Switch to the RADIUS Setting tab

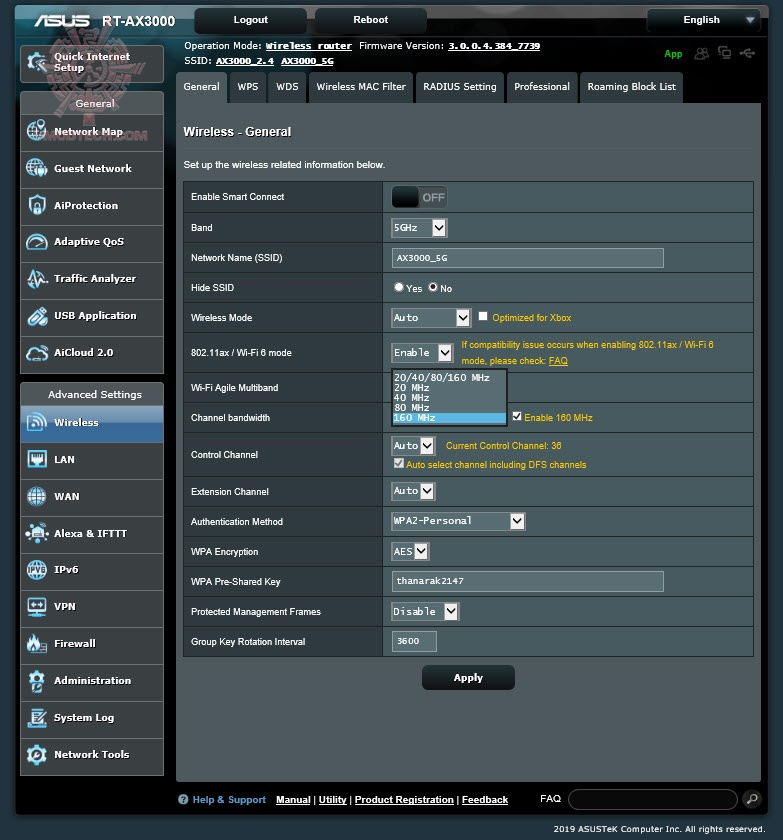pos(460,87)
